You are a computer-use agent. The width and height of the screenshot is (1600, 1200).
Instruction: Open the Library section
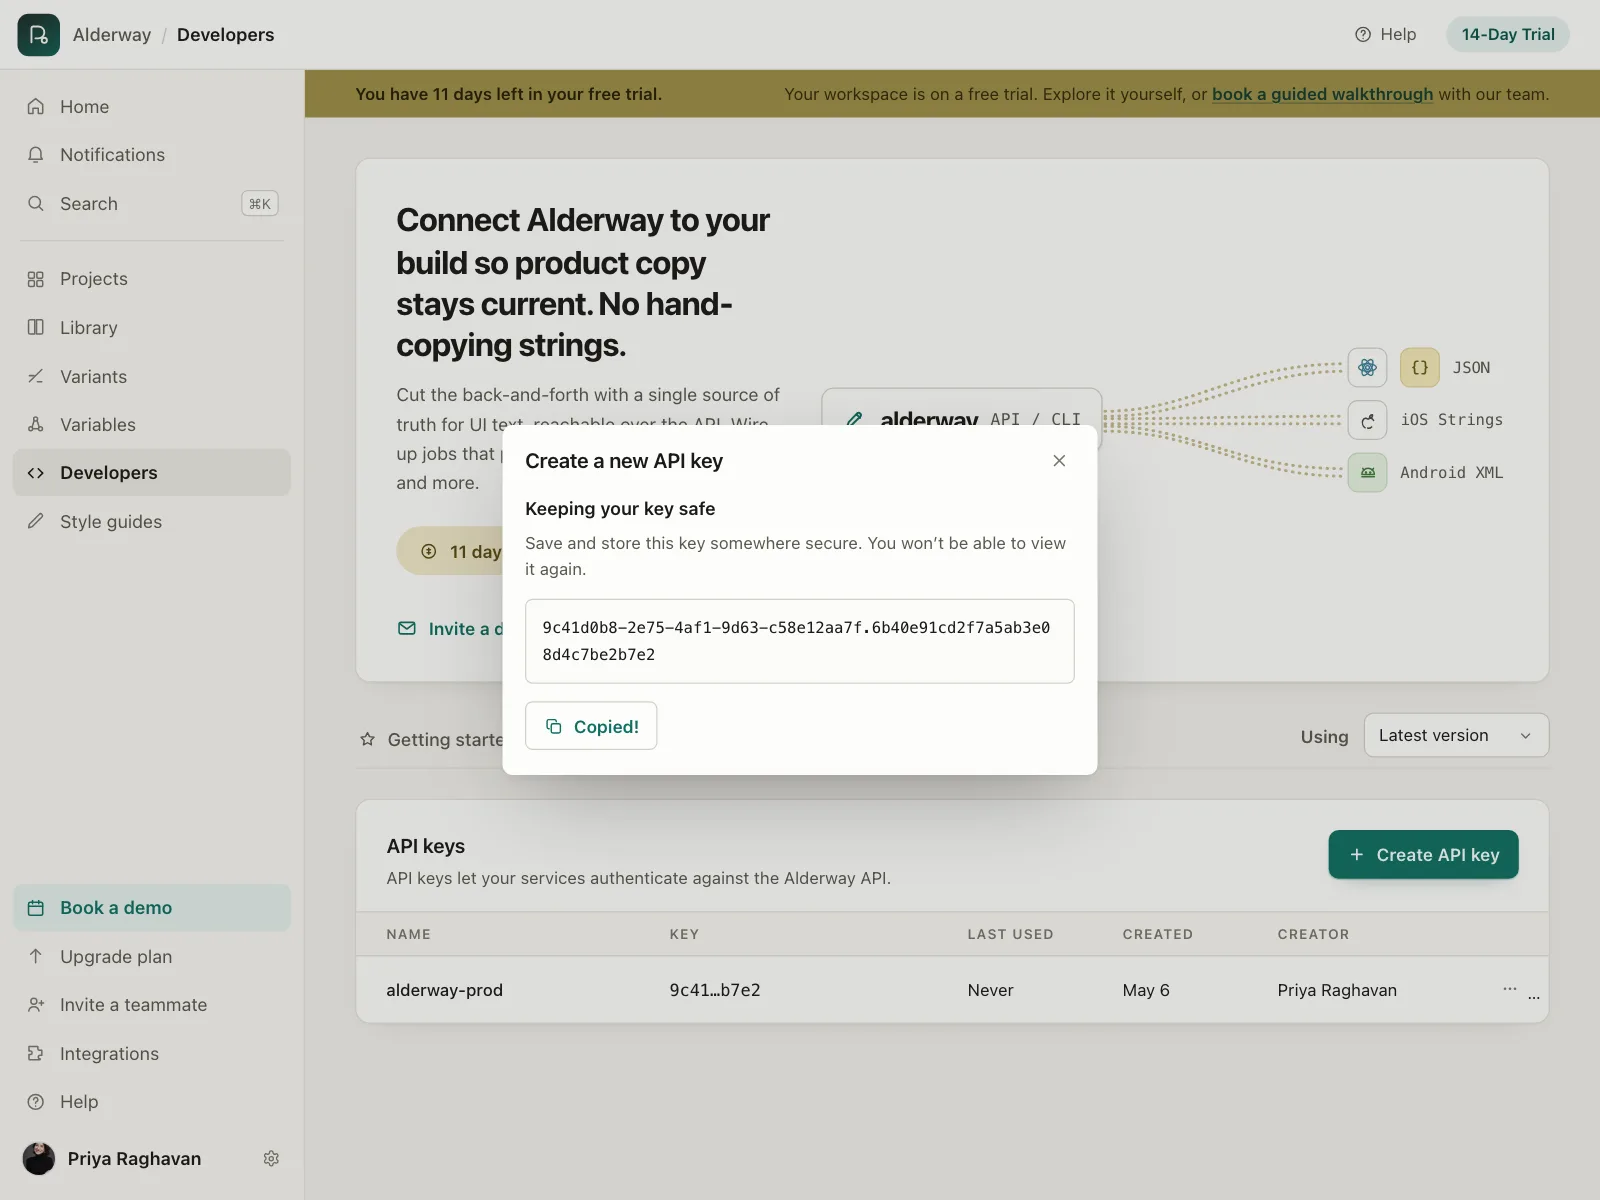tap(152, 328)
